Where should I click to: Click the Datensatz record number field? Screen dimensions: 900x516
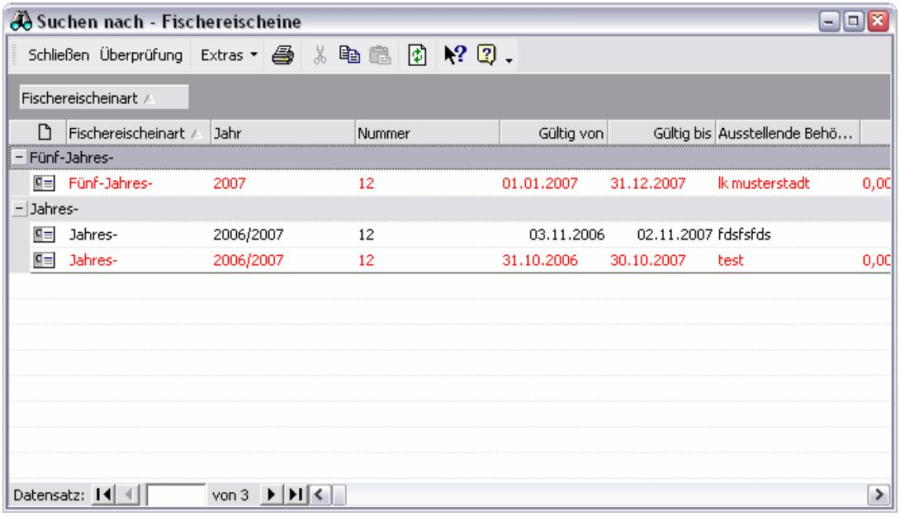175,495
